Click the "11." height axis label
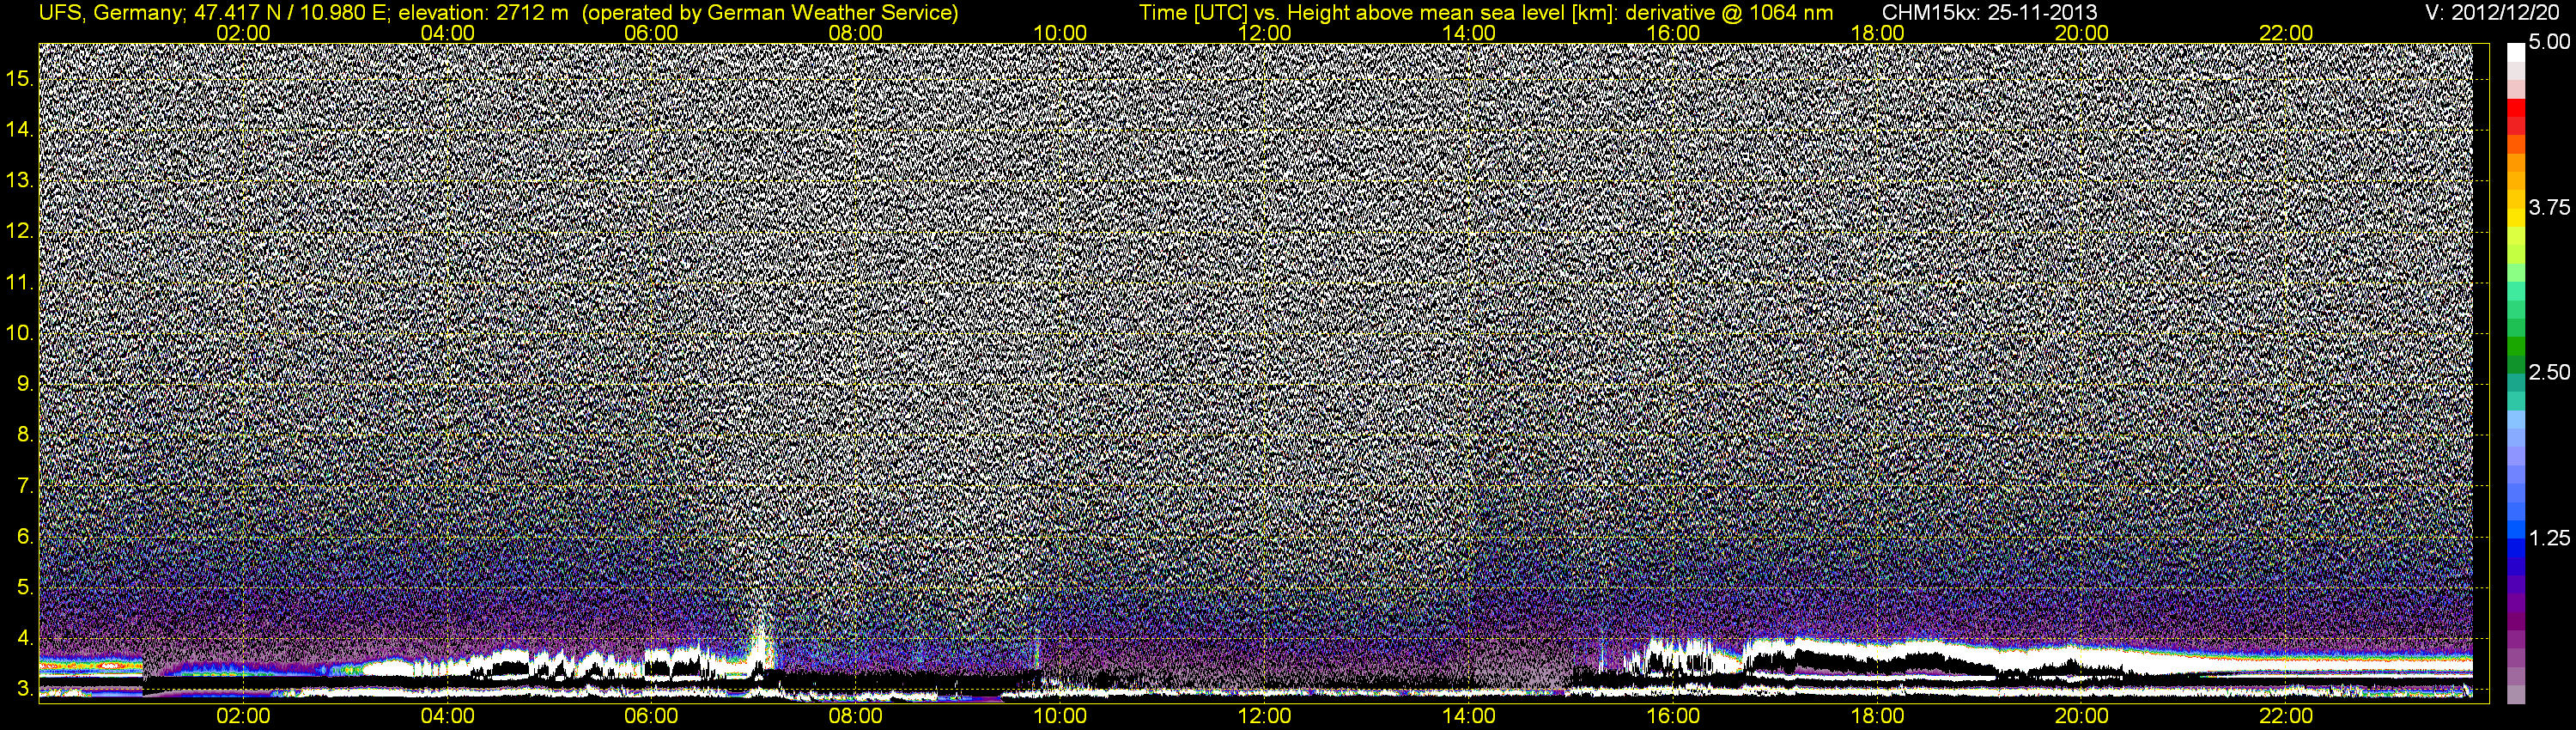This screenshot has height=730, width=2576. (20, 283)
